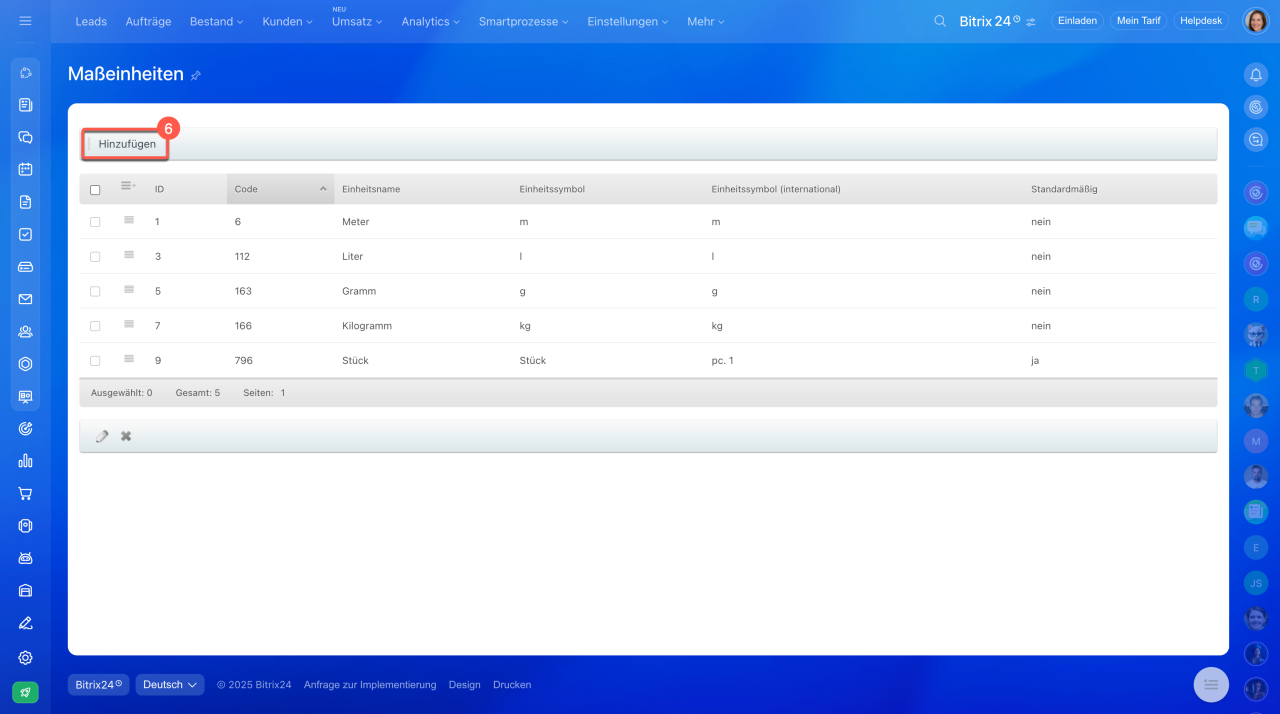The height and width of the screenshot is (714, 1280).
Task: Open the column settings menu in header
Action: click(x=128, y=186)
